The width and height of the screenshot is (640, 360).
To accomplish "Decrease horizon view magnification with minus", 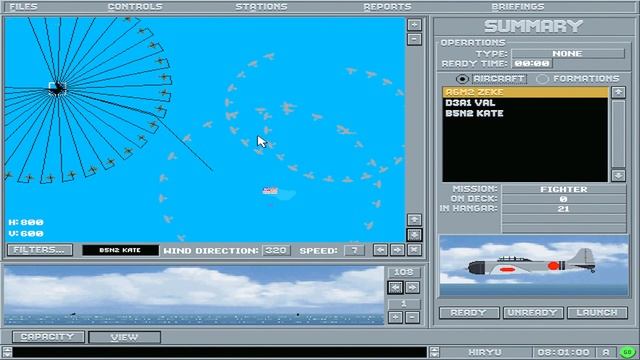I will 412,317.
